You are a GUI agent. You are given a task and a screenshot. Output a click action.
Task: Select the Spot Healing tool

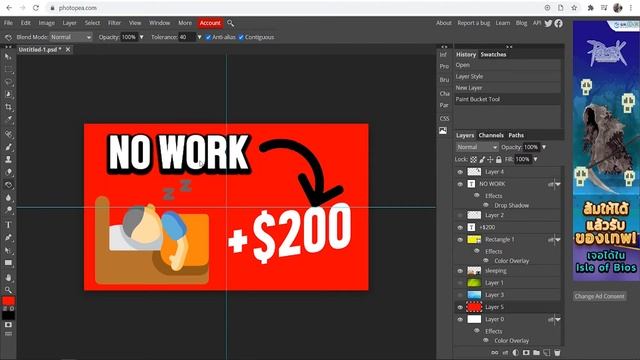(8, 134)
